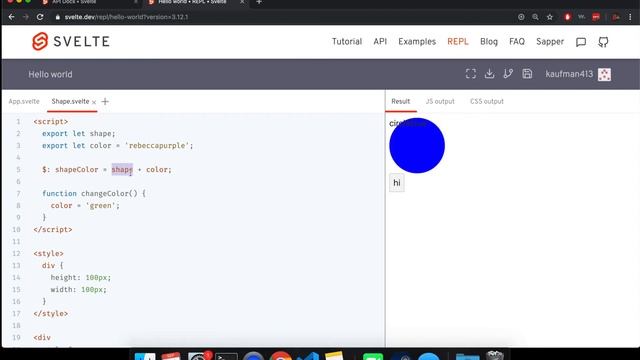Edit the Hello world REPL title
640x360 pixels.
(x=50, y=74)
